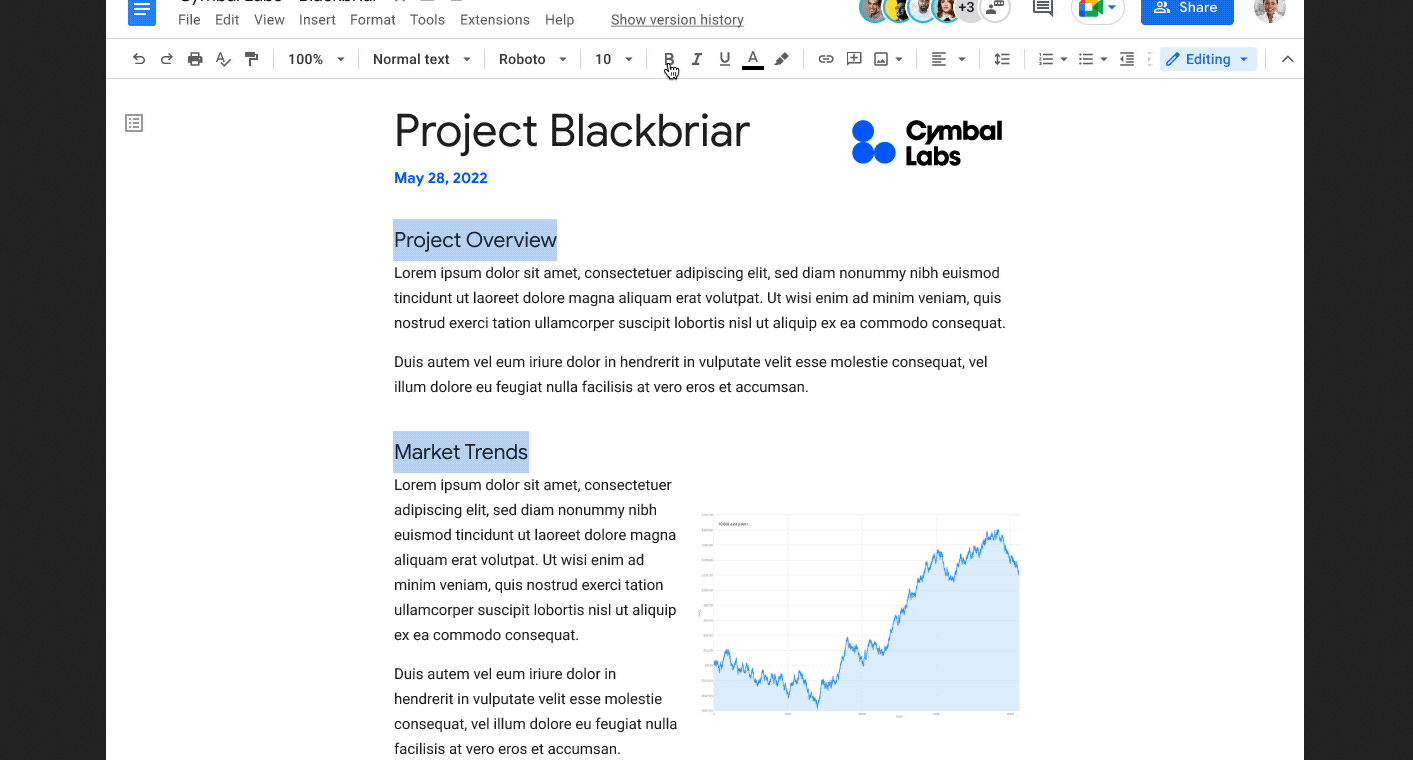Expand the insert image dropdown arrow
Image resolution: width=1413 pixels, height=760 pixels.
899,59
